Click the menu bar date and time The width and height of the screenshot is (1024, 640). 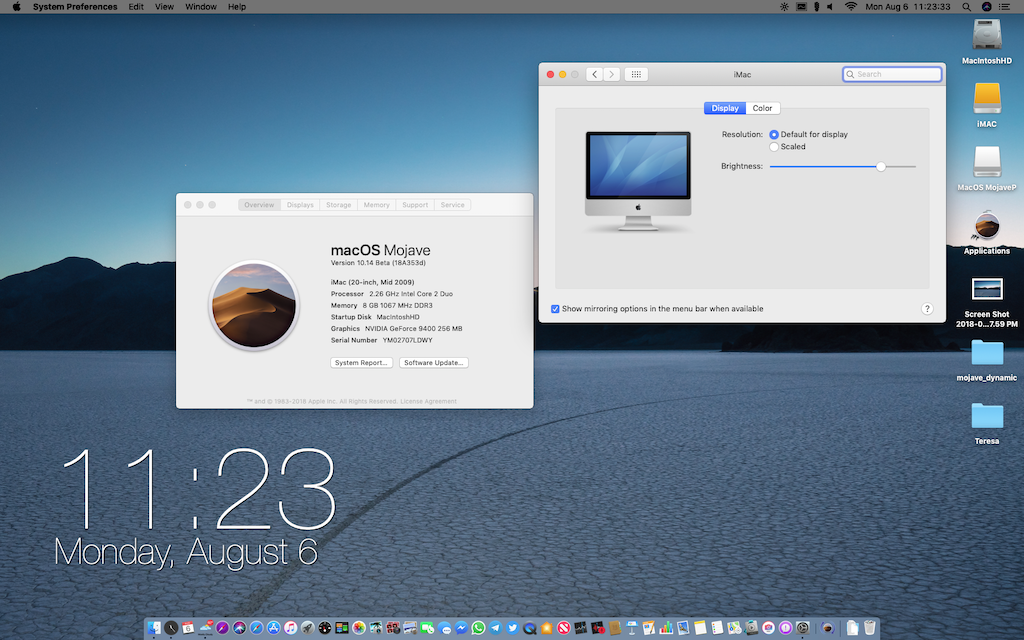tap(908, 7)
